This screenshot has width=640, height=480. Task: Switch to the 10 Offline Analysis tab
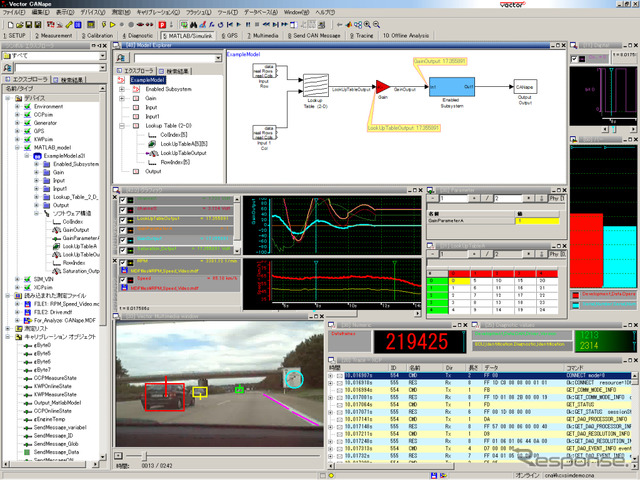406,36
